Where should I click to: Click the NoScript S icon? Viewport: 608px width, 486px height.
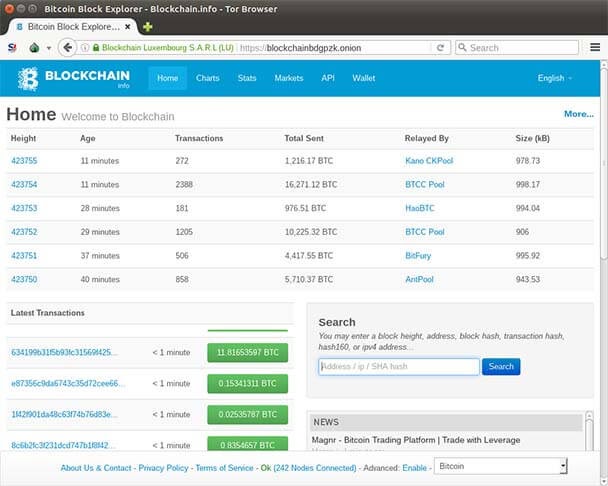click(12, 48)
